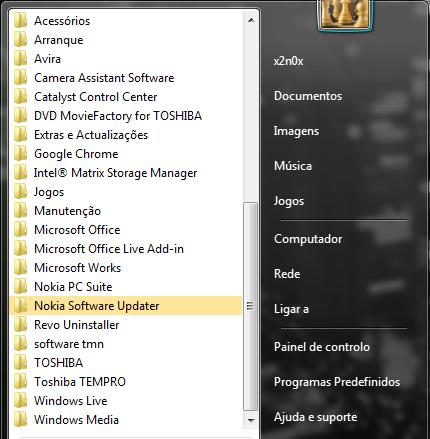Click the Revo Uninstaller folder icon
430x439 pixels.
(20, 325)
